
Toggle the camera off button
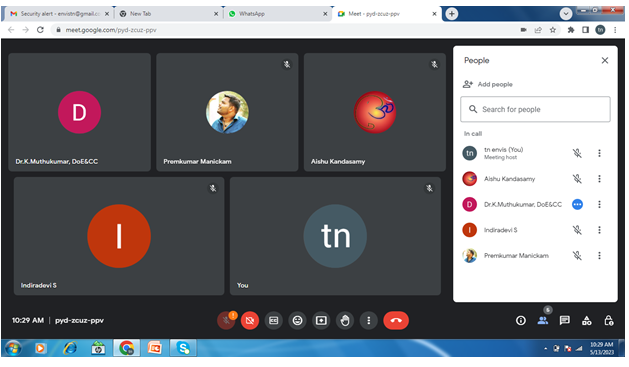point(250,321)
